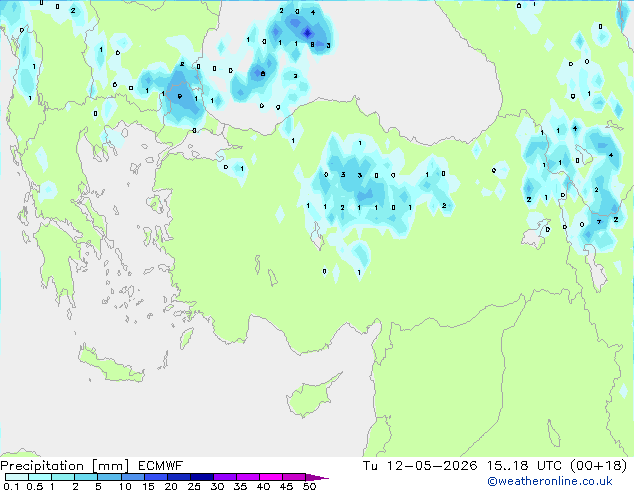
Task: Click the legend value "30"
Action: click(x=217, y=486)
